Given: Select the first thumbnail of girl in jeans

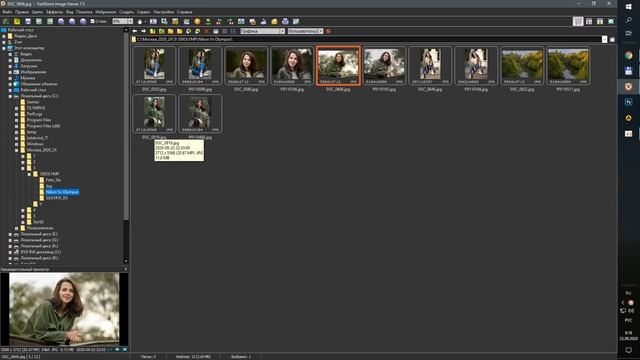Looking at the screenshot, I should (154, 66).
